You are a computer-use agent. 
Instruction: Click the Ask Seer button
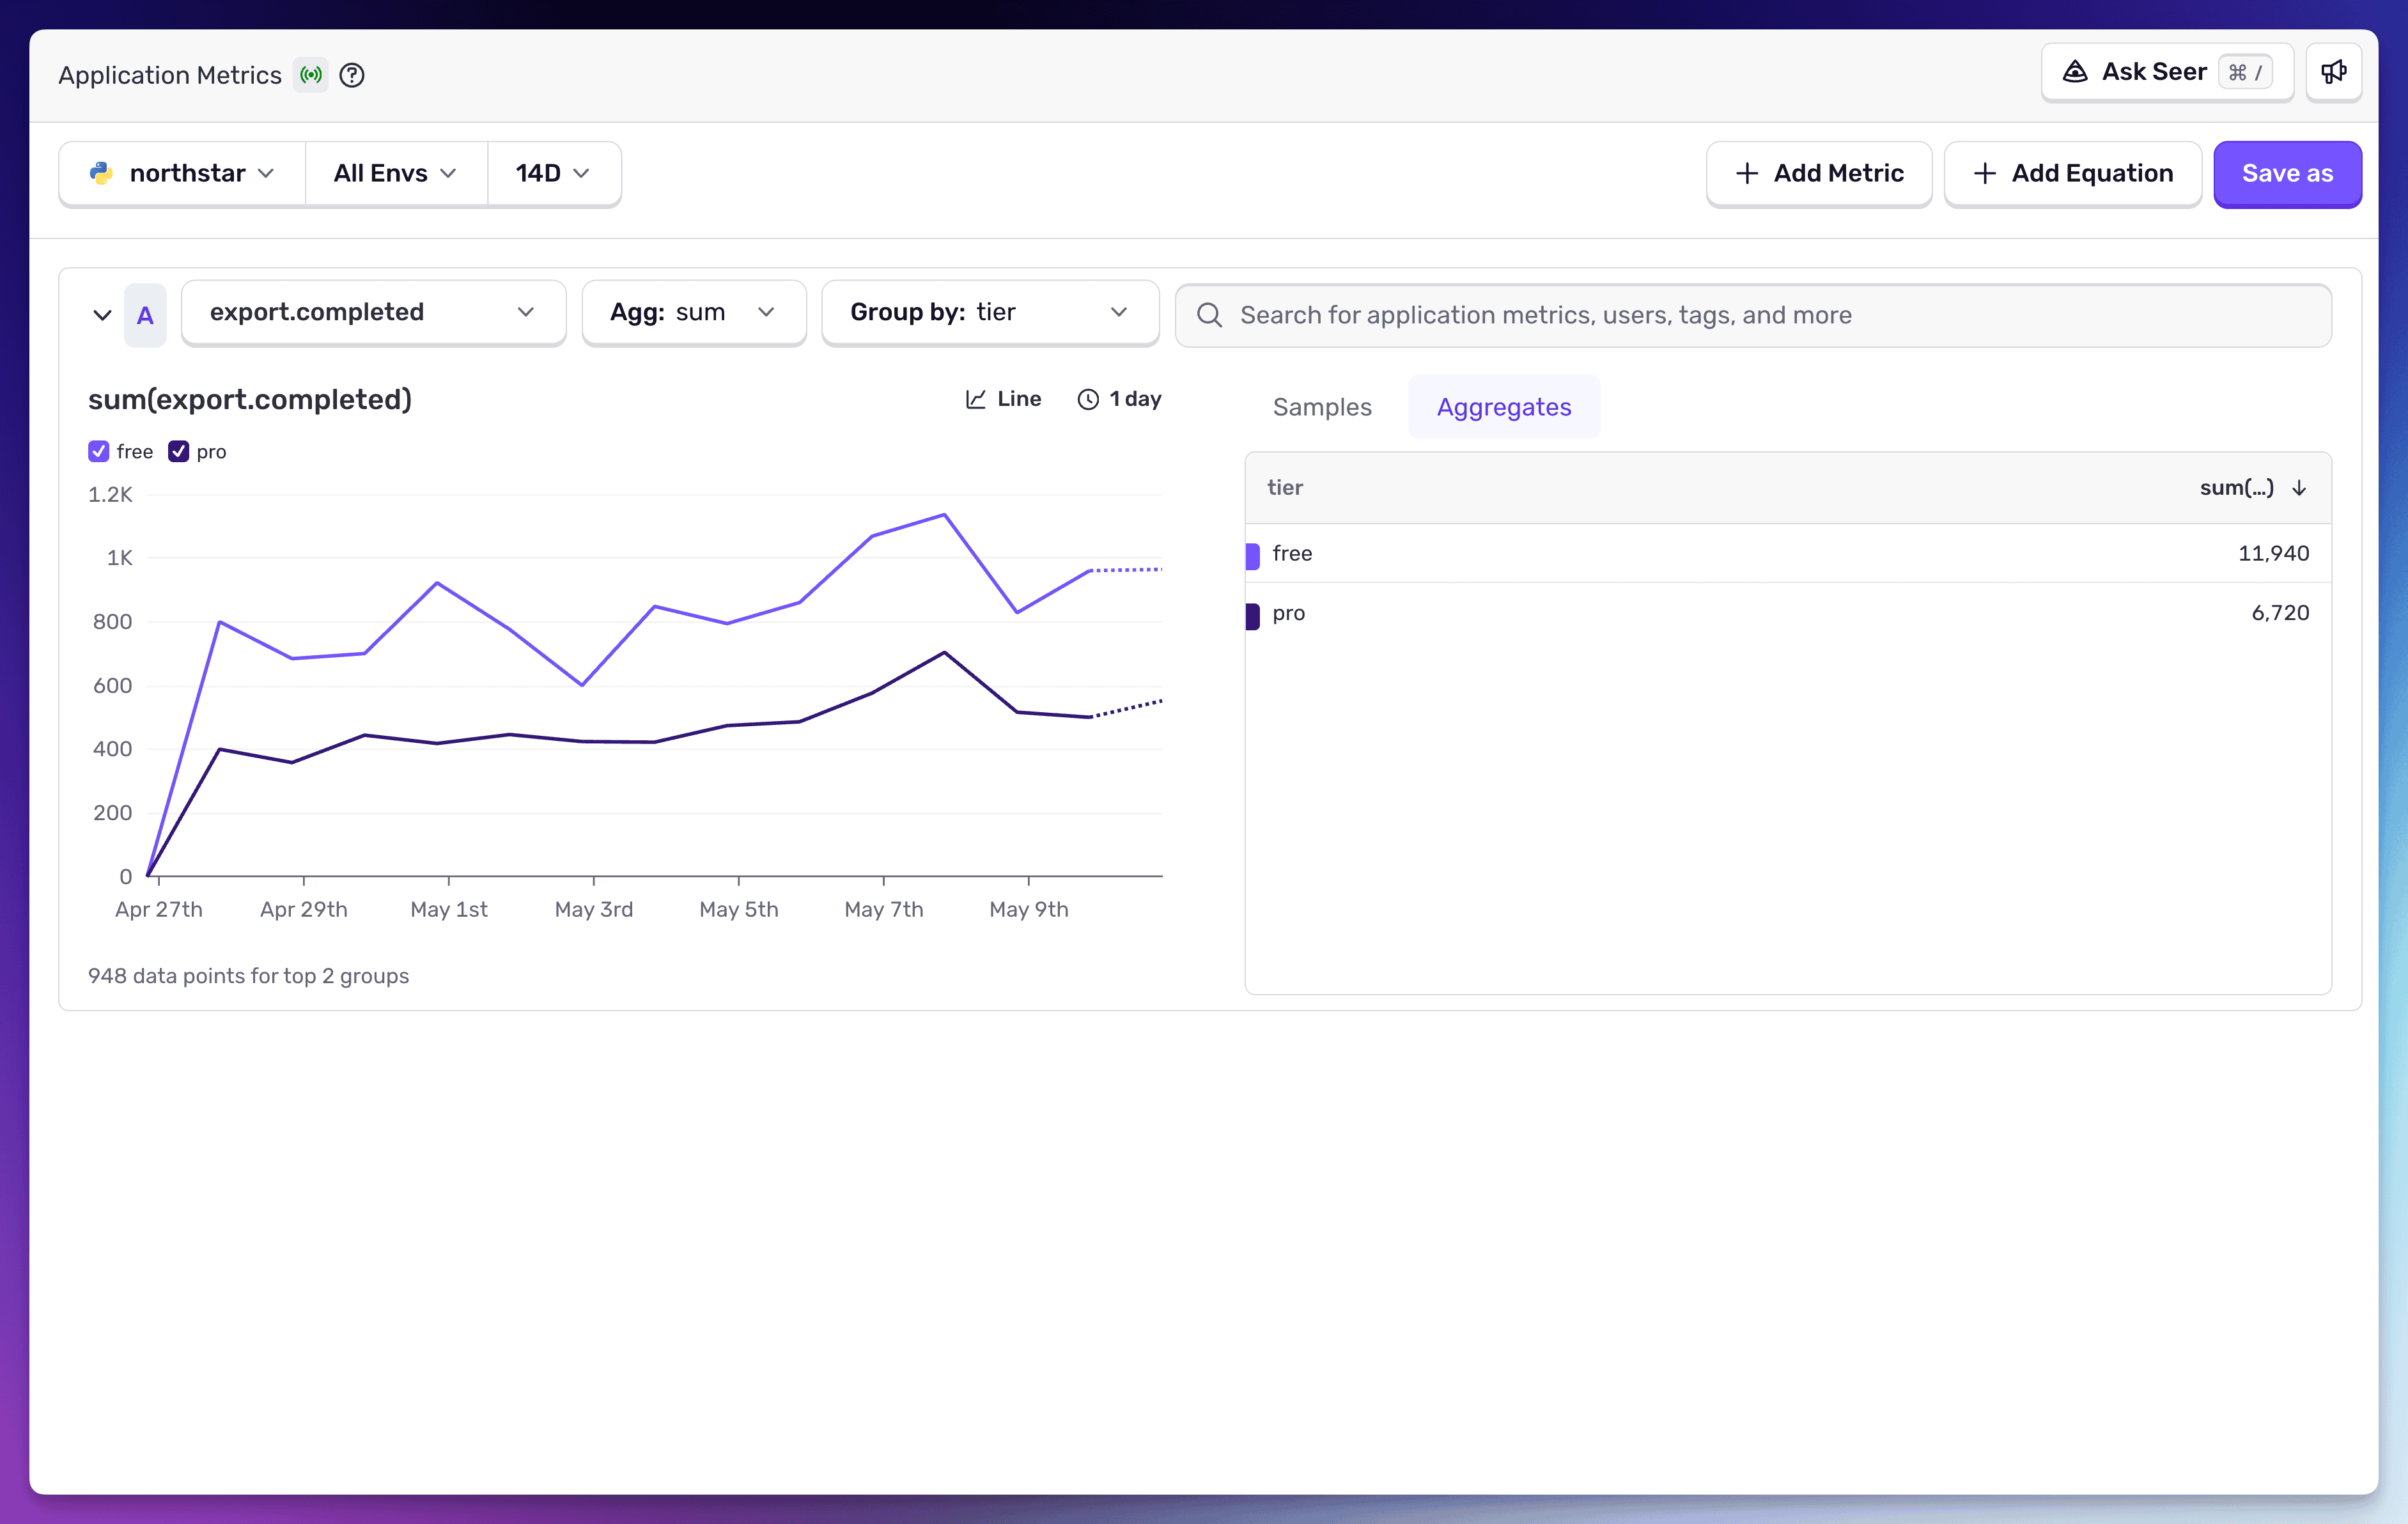pyautogui.click(x=2167, y=72)
